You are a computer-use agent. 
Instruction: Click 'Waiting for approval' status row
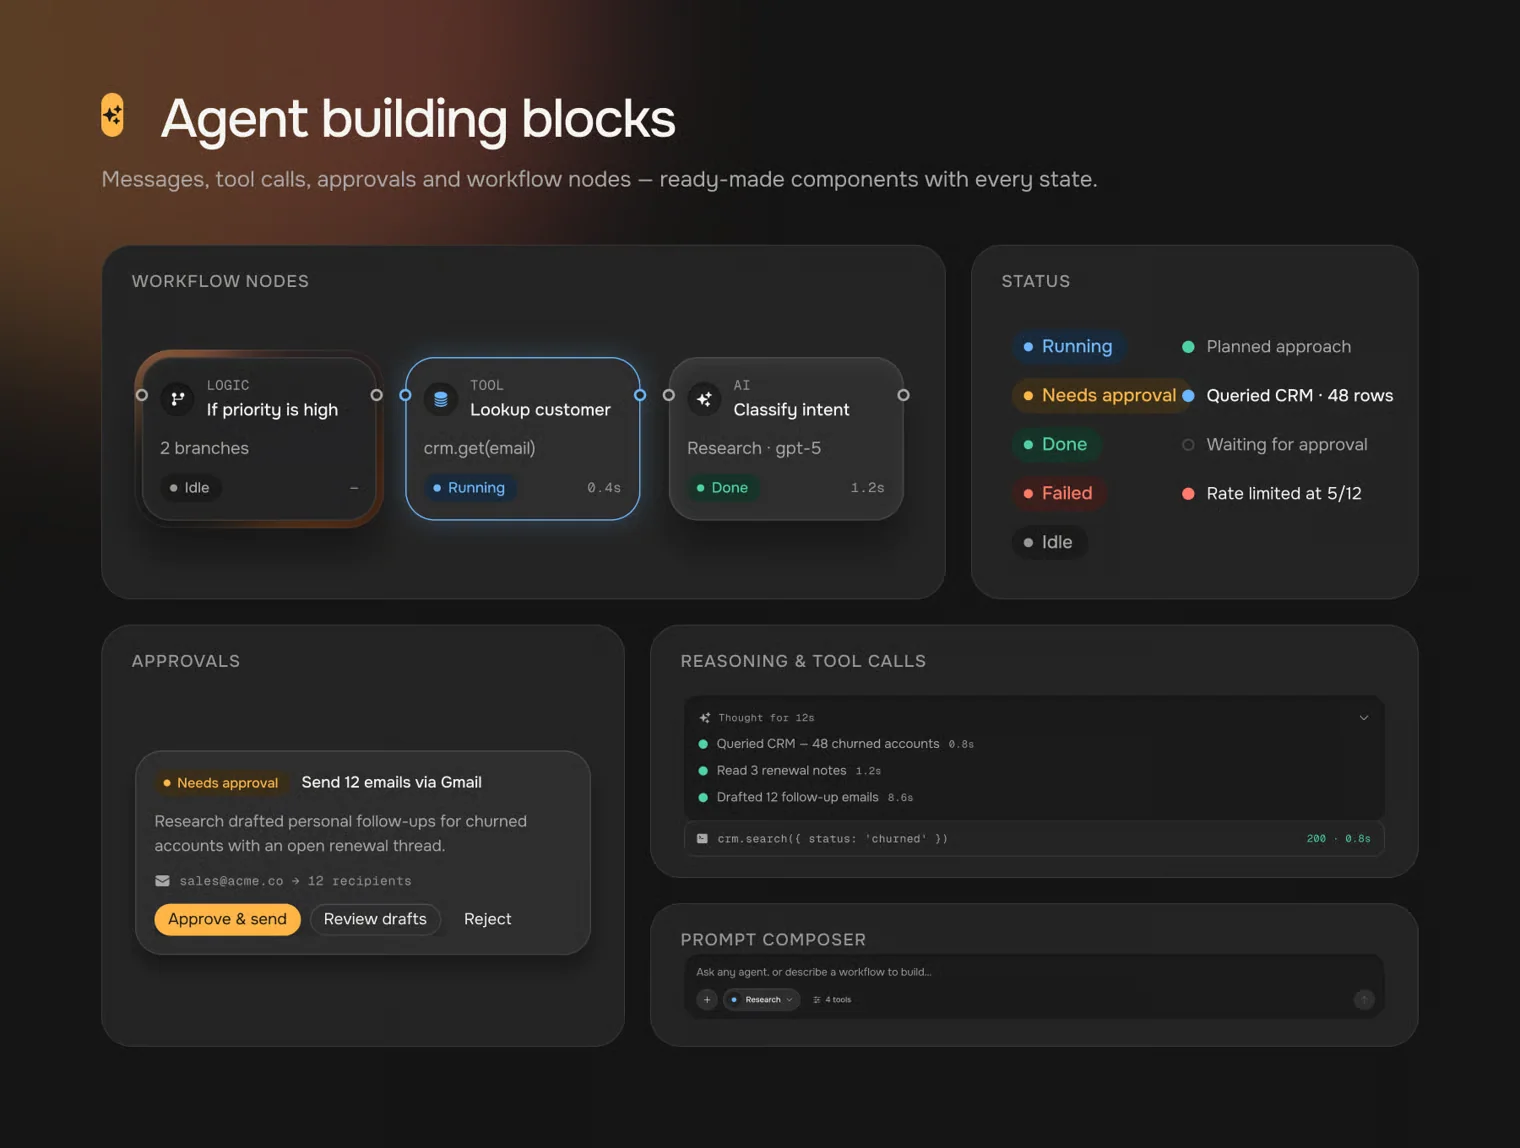click(x=1275, y=444)
